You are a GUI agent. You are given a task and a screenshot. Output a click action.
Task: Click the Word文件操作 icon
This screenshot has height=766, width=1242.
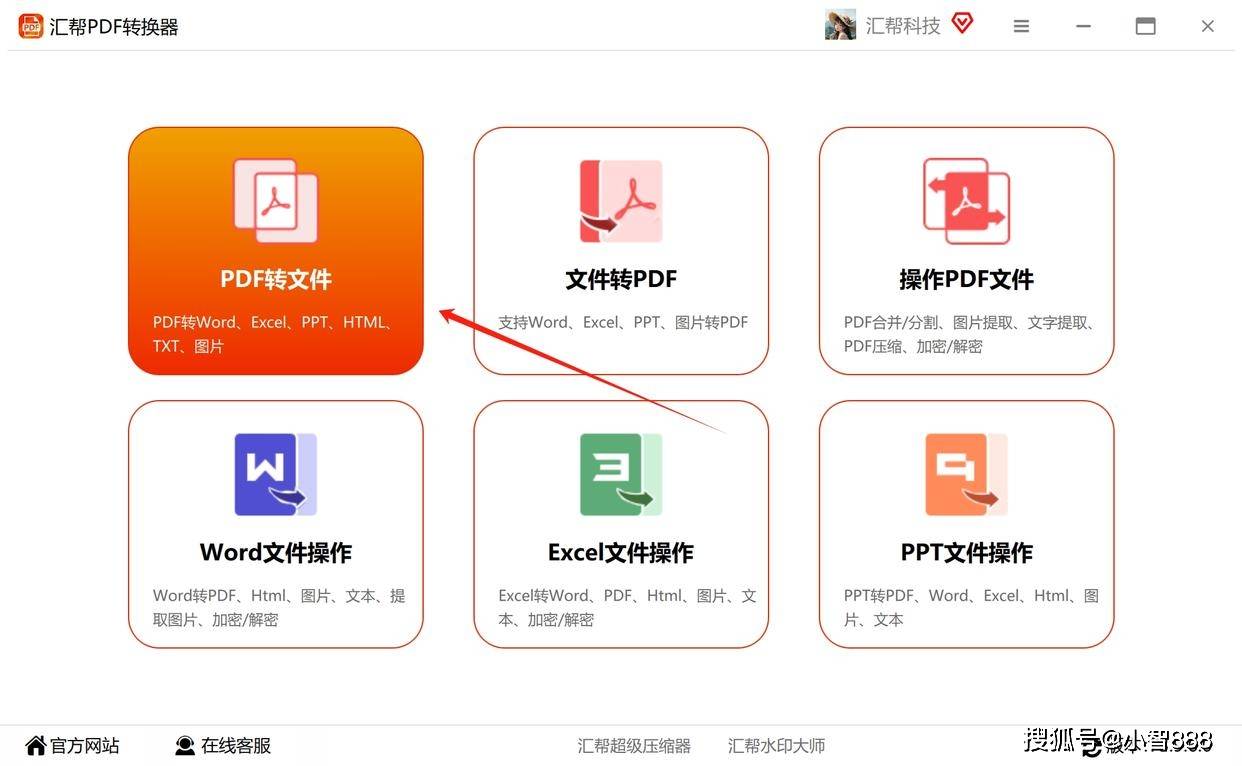click(276, 475)
